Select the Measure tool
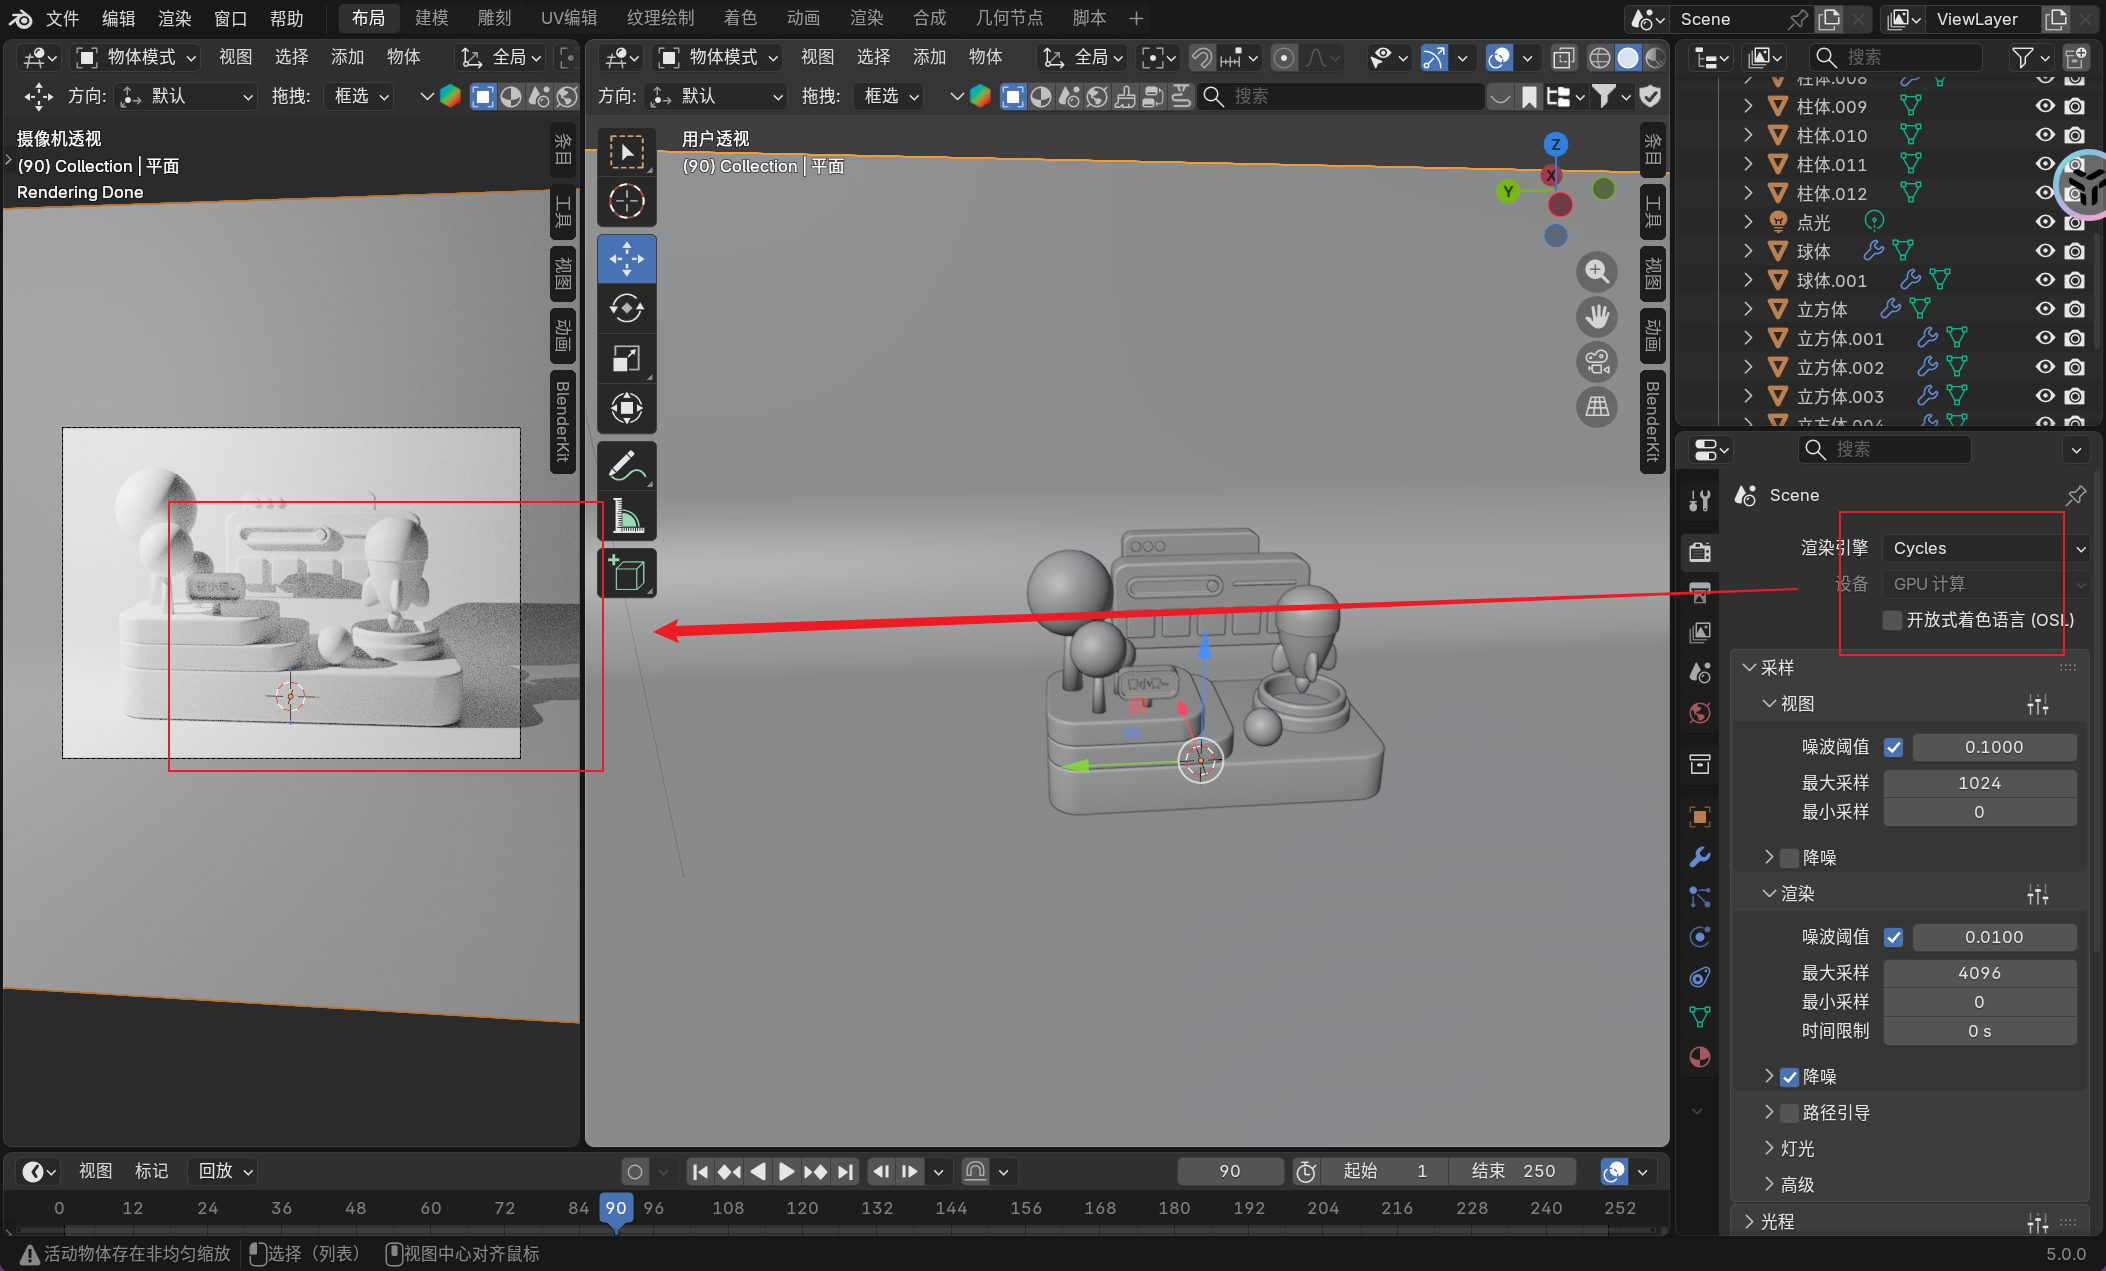The width and height of the screenshot is (2106, 1271). click(627, 517)
